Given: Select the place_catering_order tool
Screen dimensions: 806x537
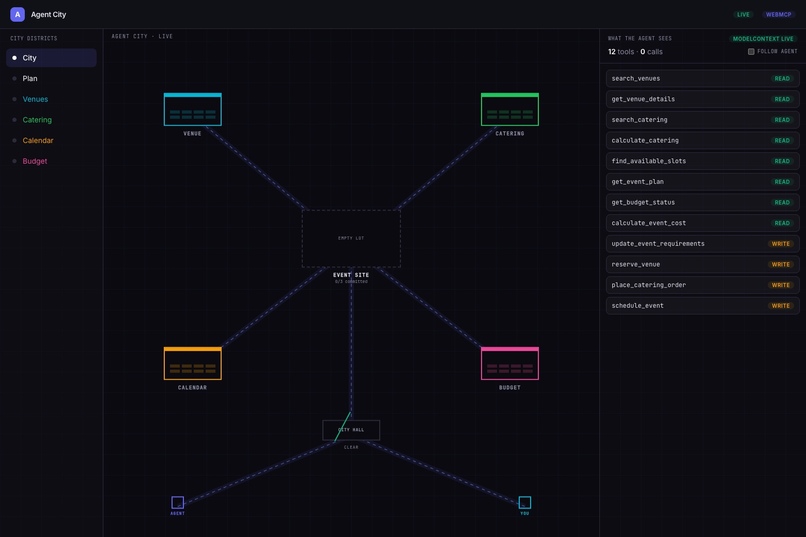Looking at the screenshot, I should click(x=703, y=285).
